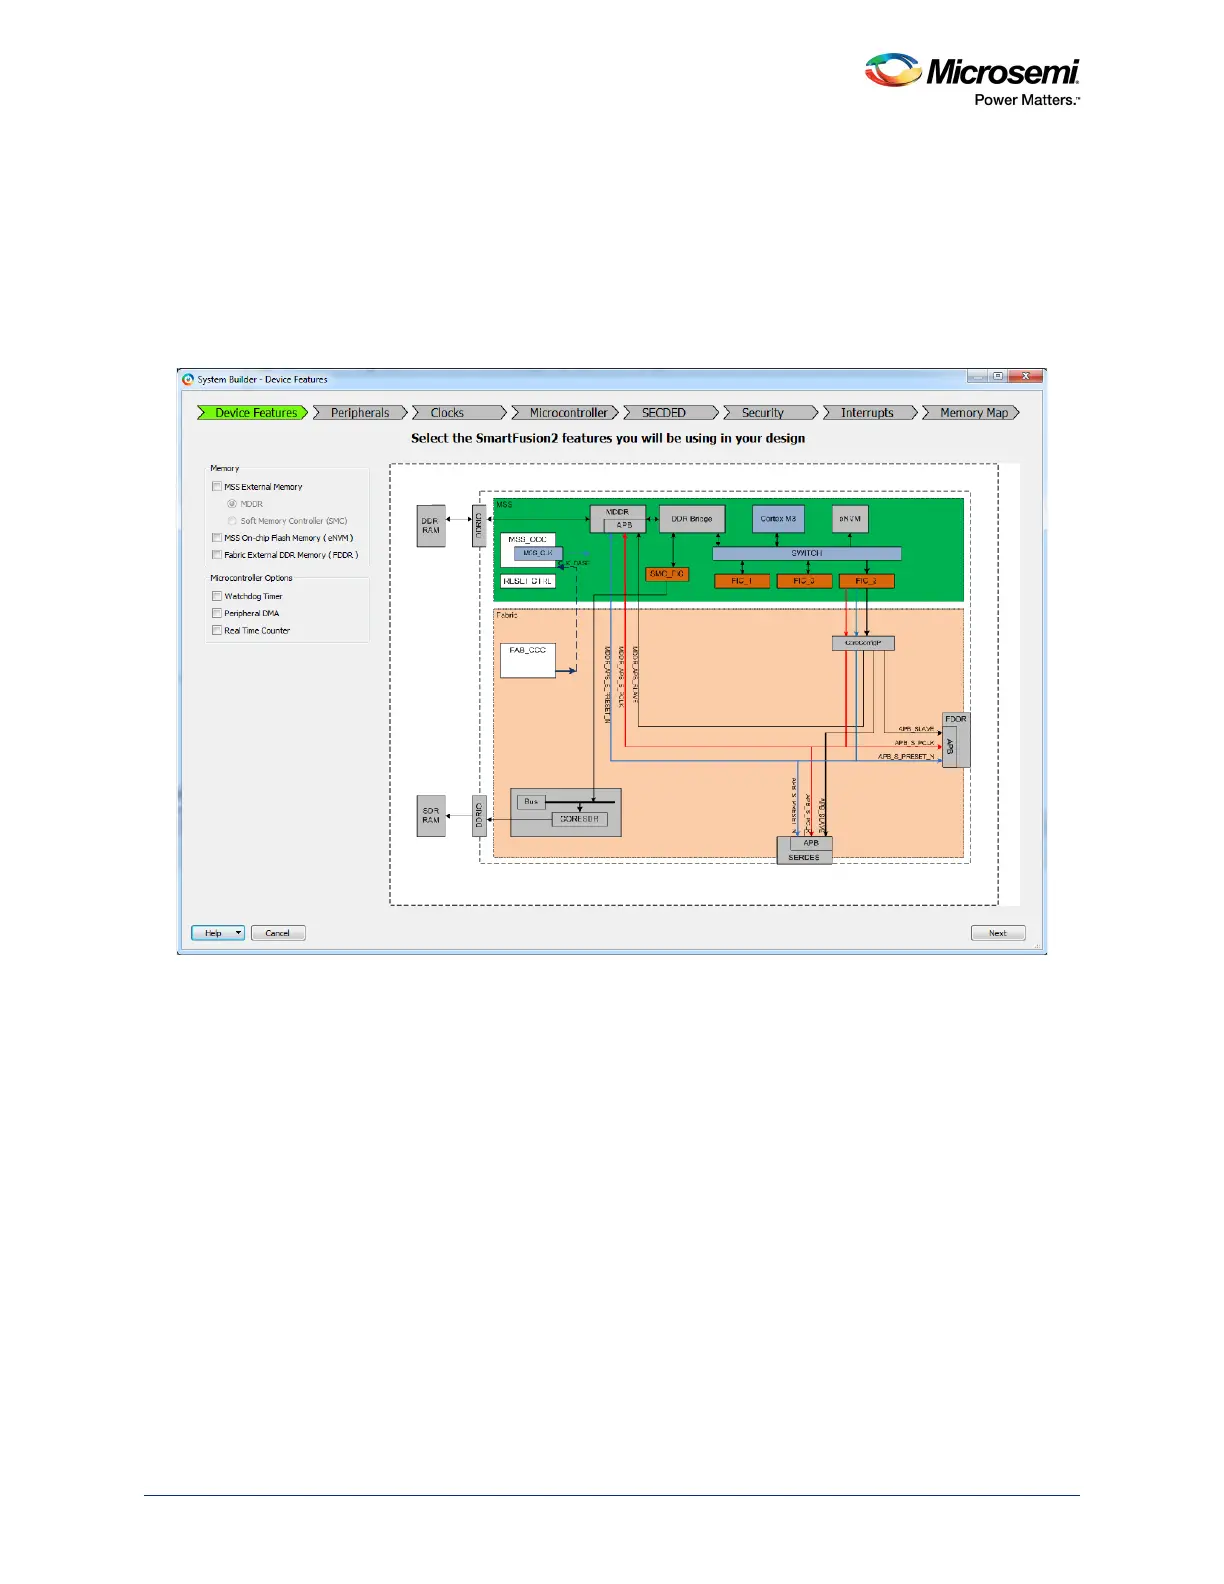Open the Help button dropdown arrow

(x=238, y=933)
